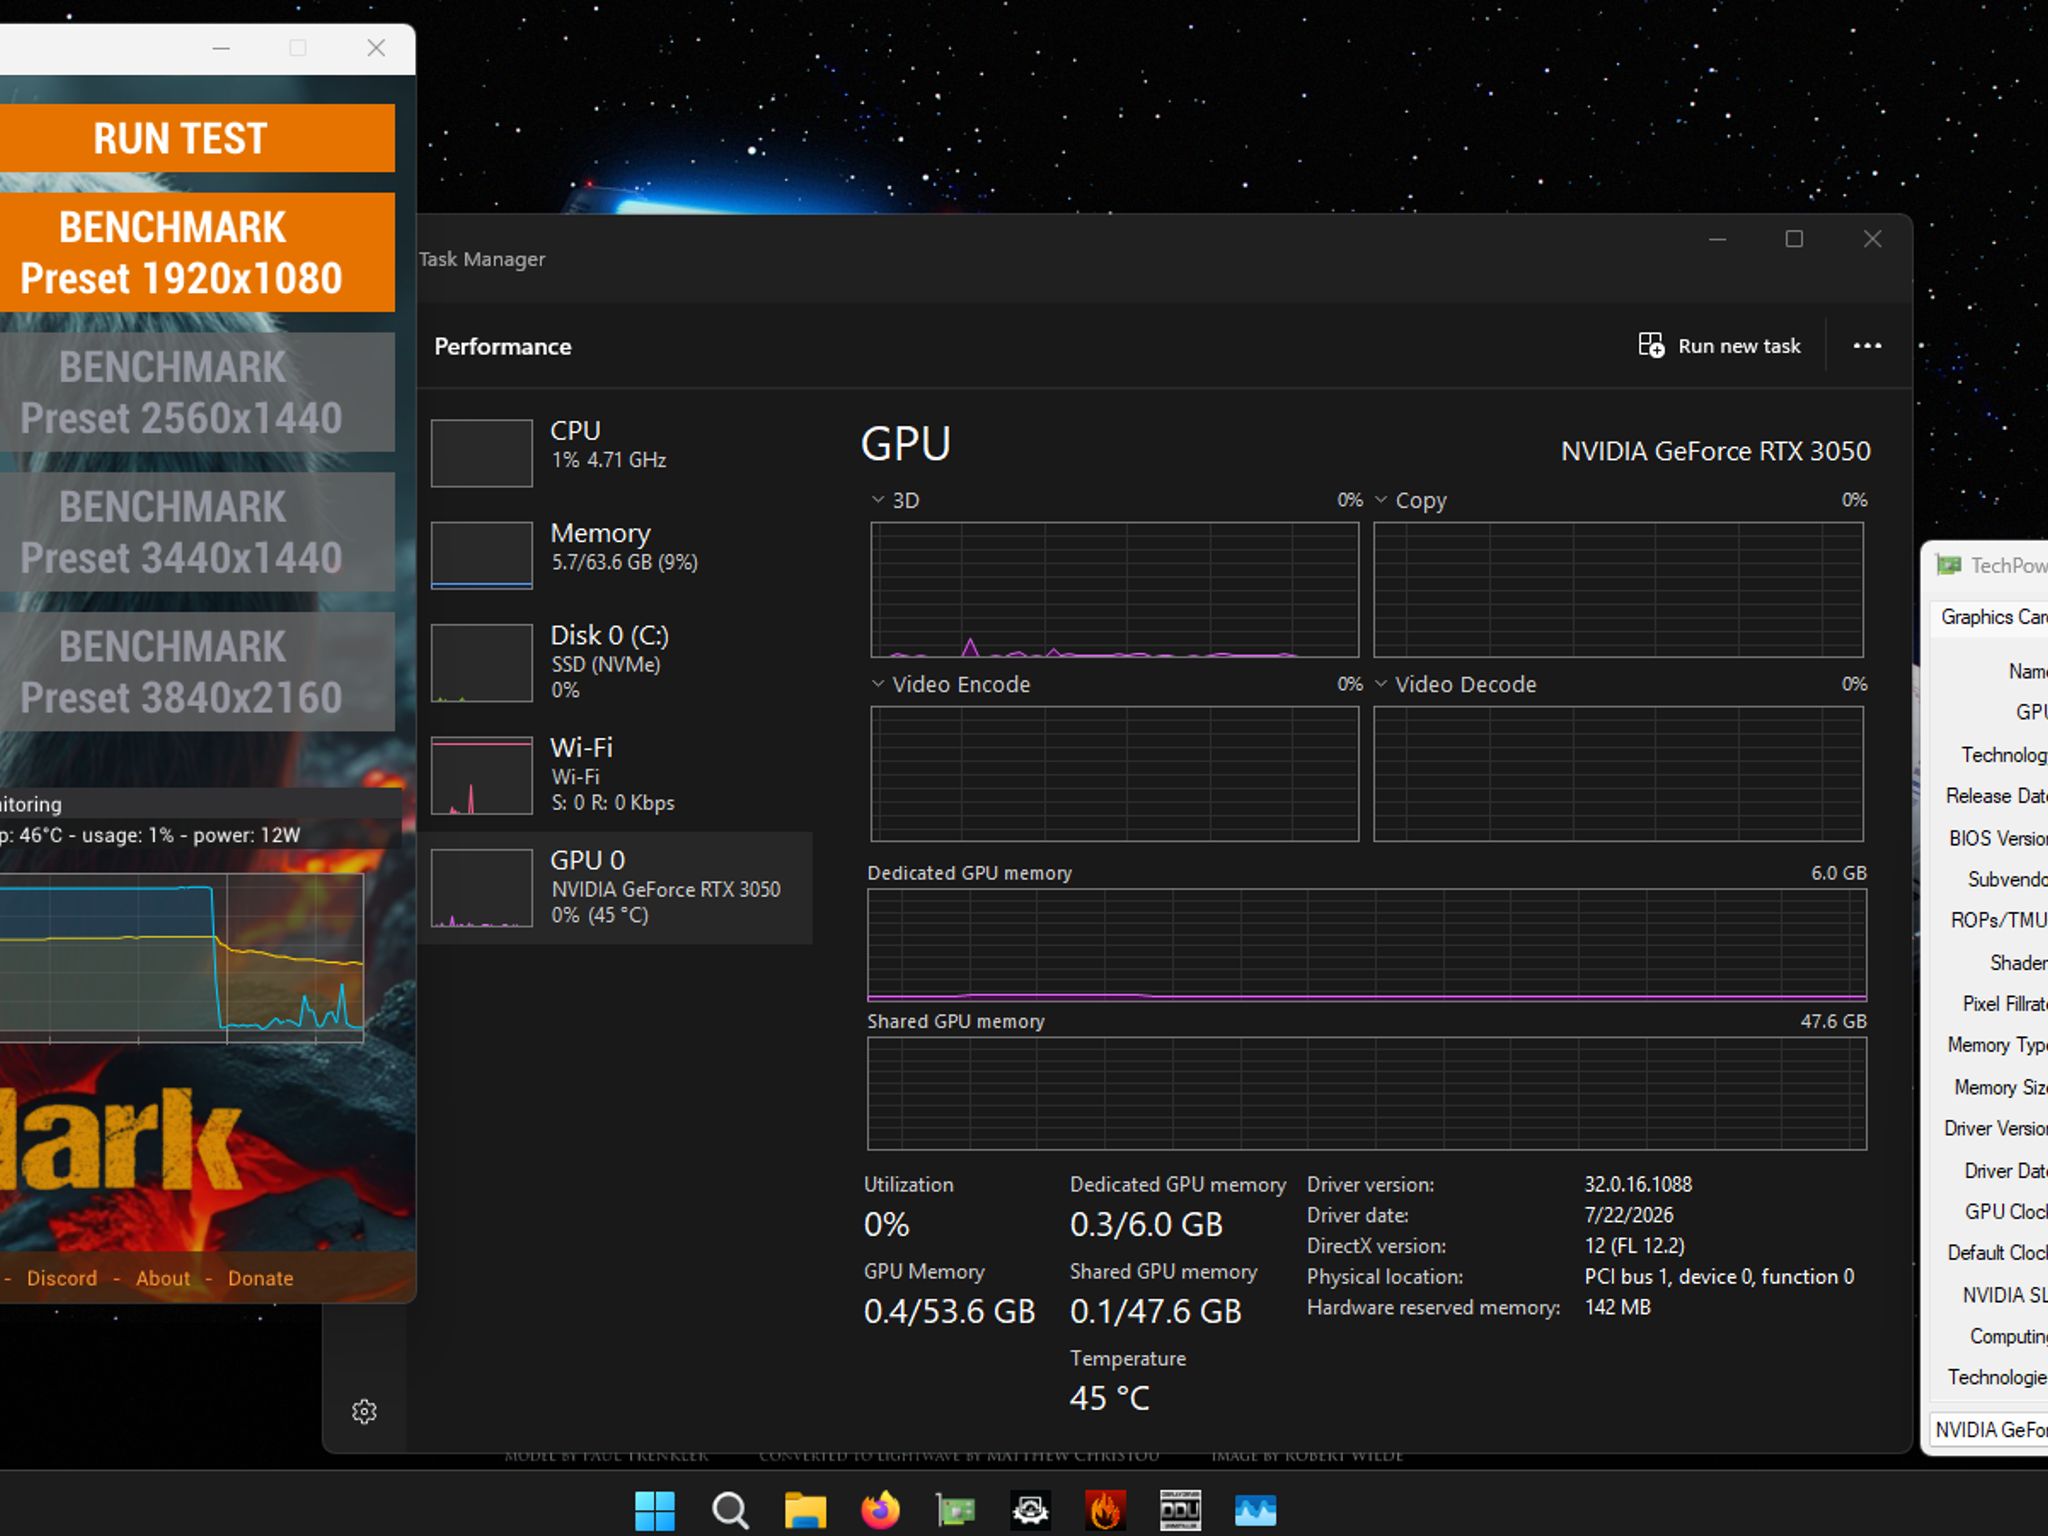2048x1536 pixels.
Task: Start Benchmark Preset 3440x1440
Action: pos(196,531)
